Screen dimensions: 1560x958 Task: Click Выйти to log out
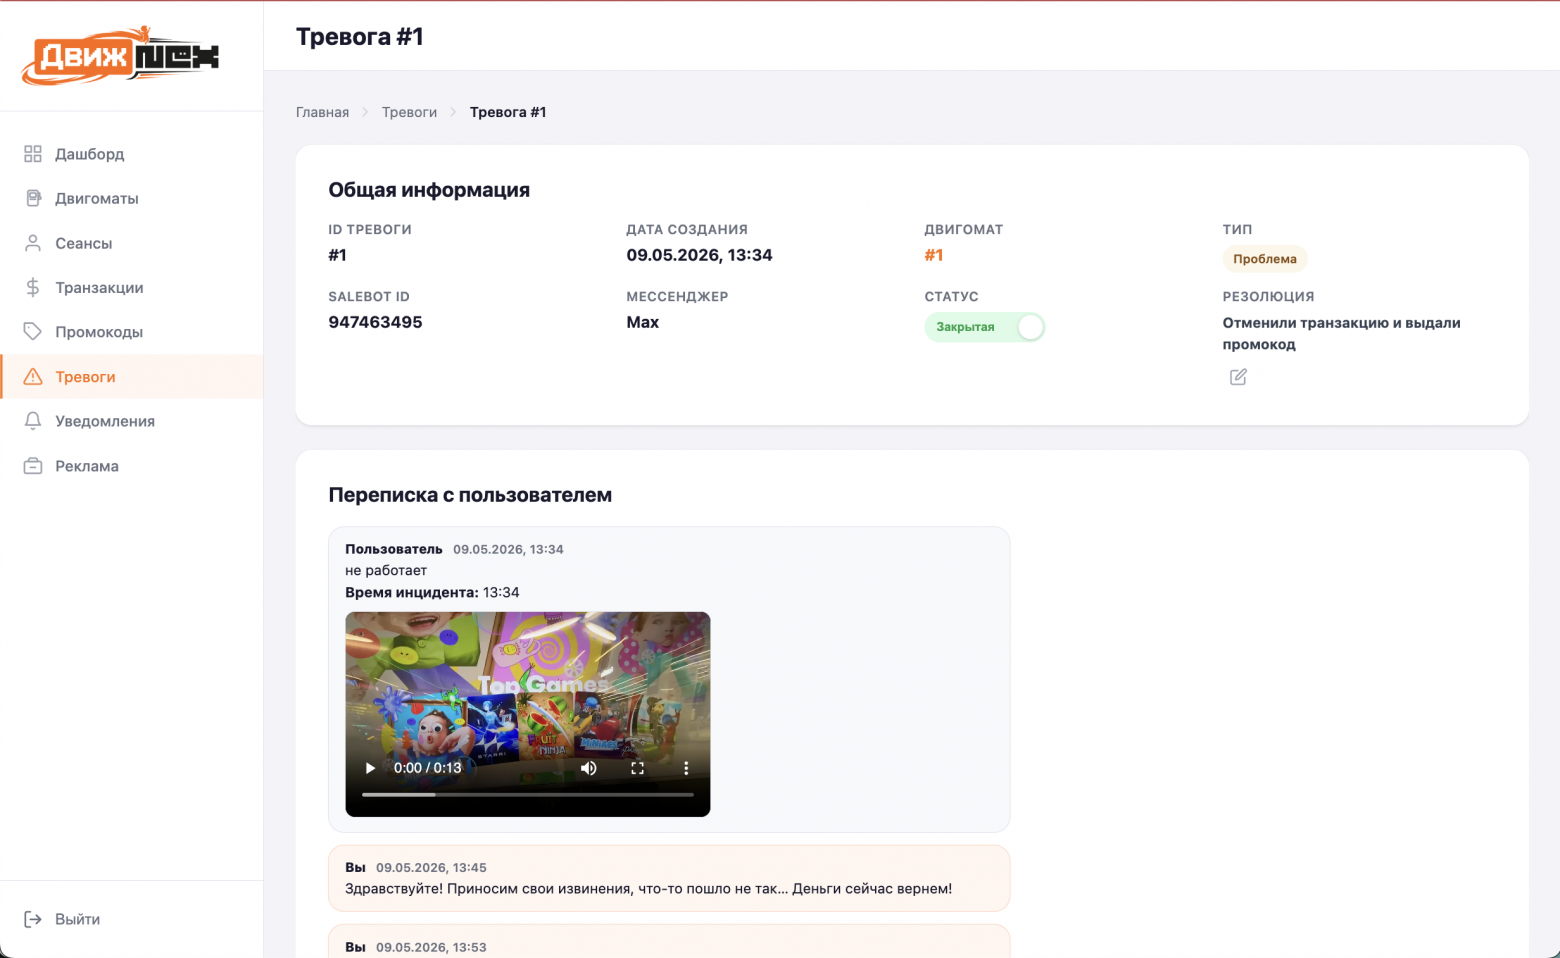coord(77,919)
